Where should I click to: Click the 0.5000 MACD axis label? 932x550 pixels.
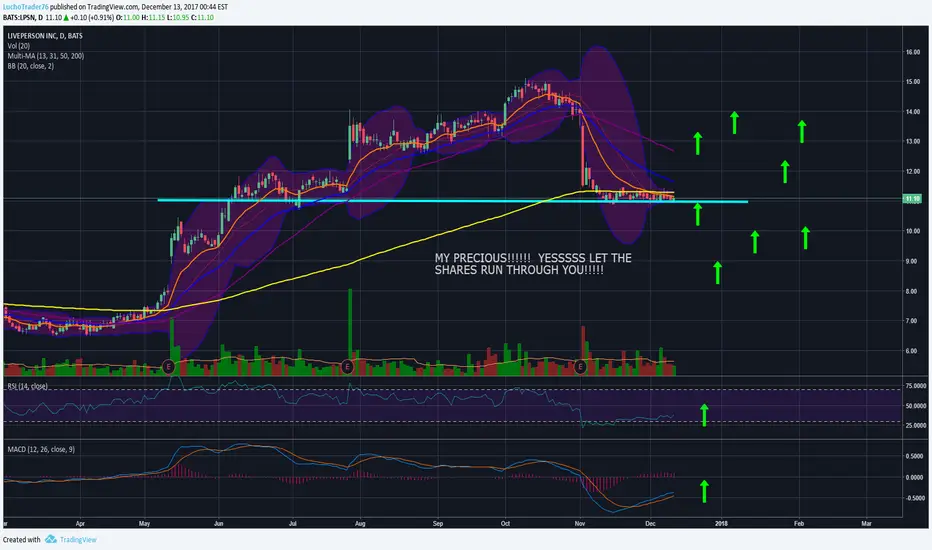point(914,457)
